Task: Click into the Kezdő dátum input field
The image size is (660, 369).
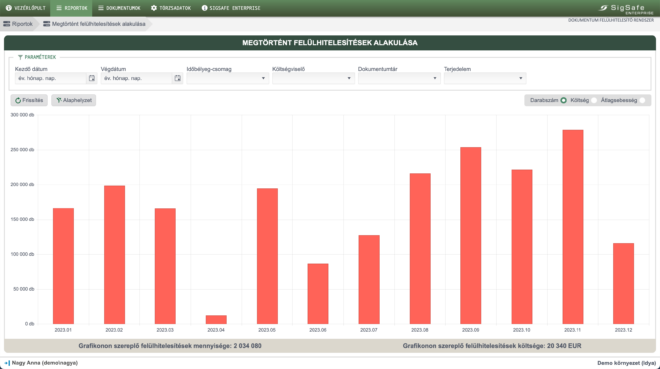Action: click(x=51, y=78)
